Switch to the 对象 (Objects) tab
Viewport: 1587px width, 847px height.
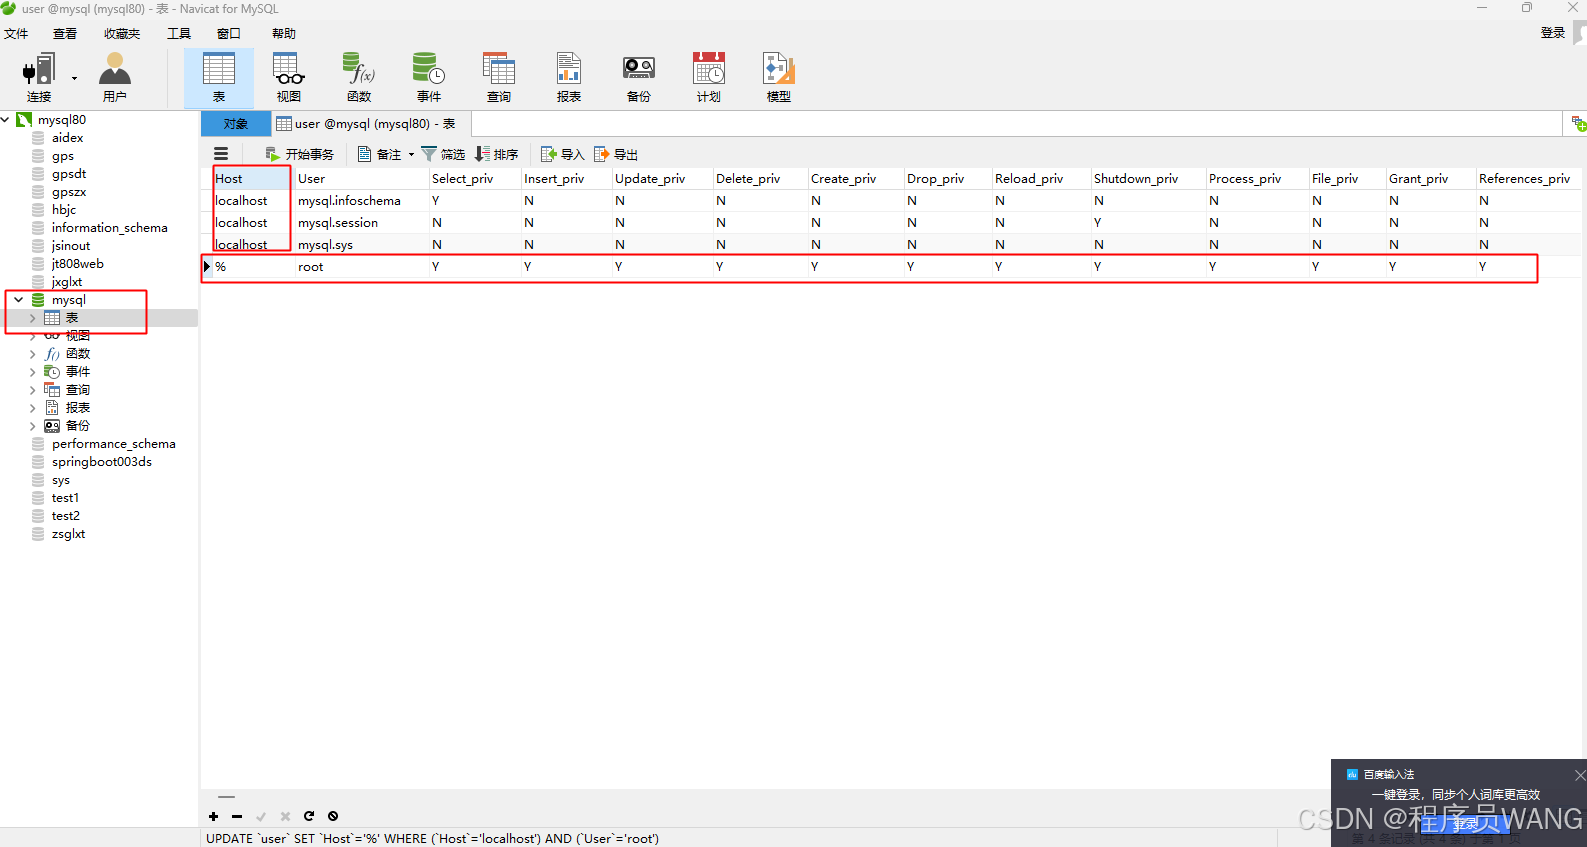click(236, 124)
